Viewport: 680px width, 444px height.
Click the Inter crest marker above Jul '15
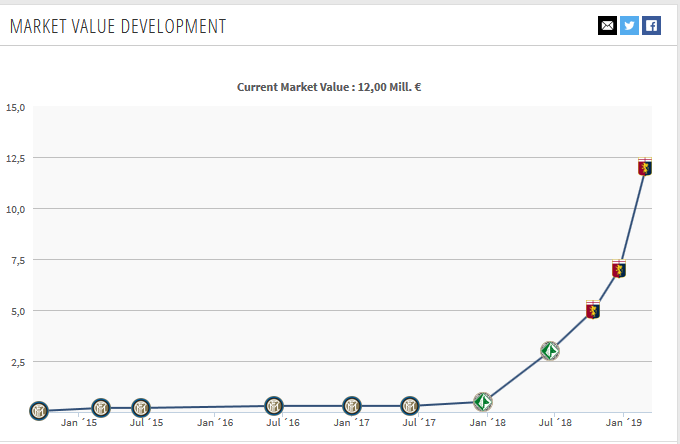click(141, 408)
